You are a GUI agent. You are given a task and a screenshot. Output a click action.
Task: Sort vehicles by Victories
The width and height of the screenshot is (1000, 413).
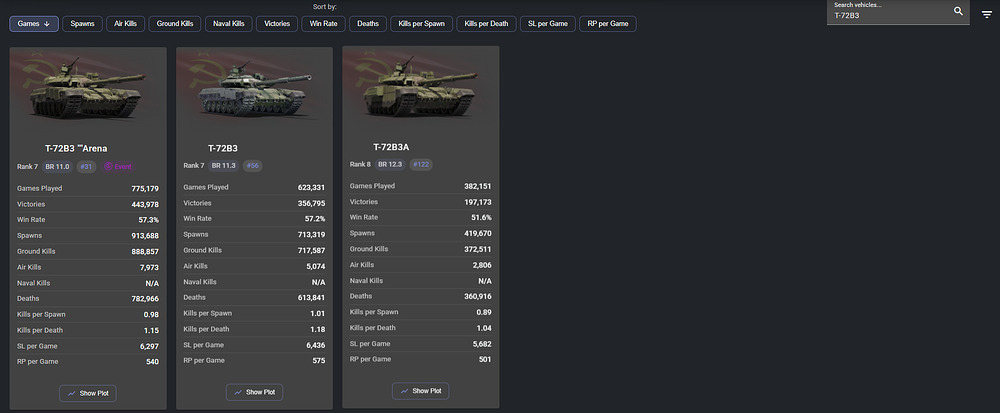click(x=277, y=24)
